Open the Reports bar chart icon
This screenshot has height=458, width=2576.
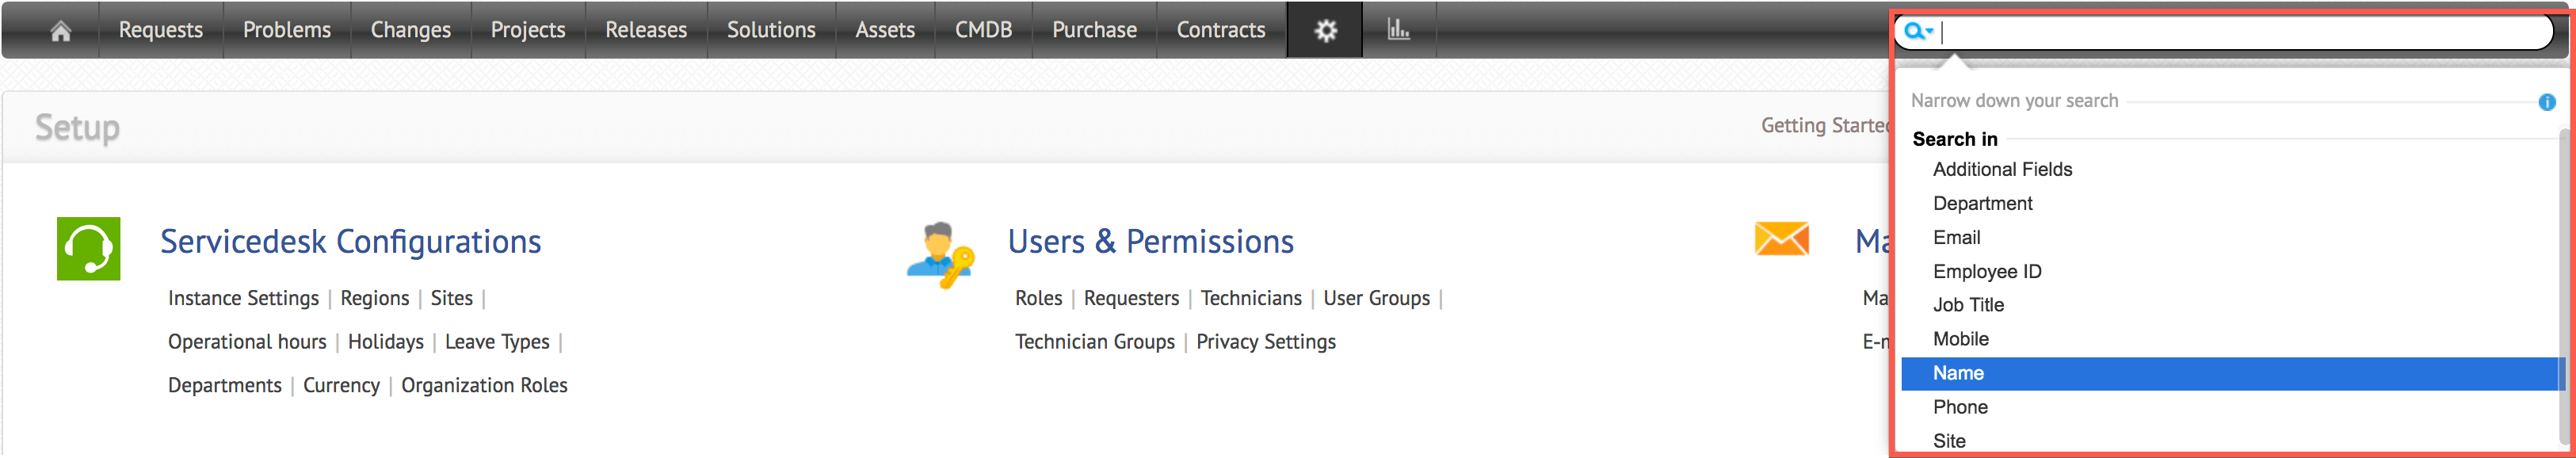[1398, 31]
